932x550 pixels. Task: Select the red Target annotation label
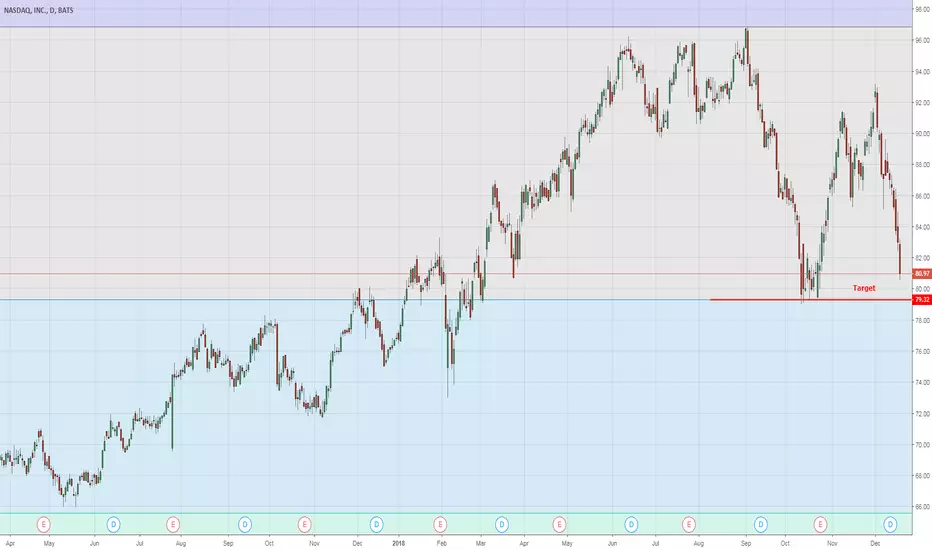tap(864, 288)
